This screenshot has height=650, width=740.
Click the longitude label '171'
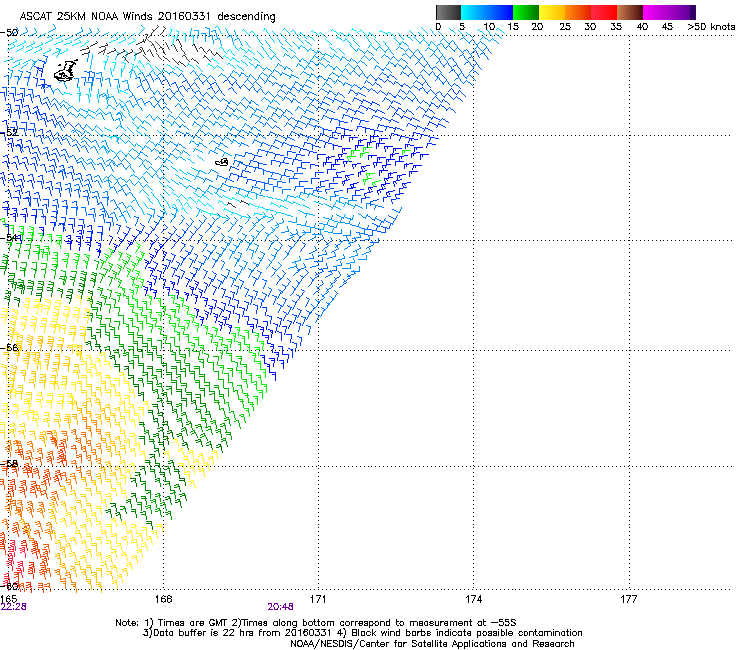pos(318,599)
